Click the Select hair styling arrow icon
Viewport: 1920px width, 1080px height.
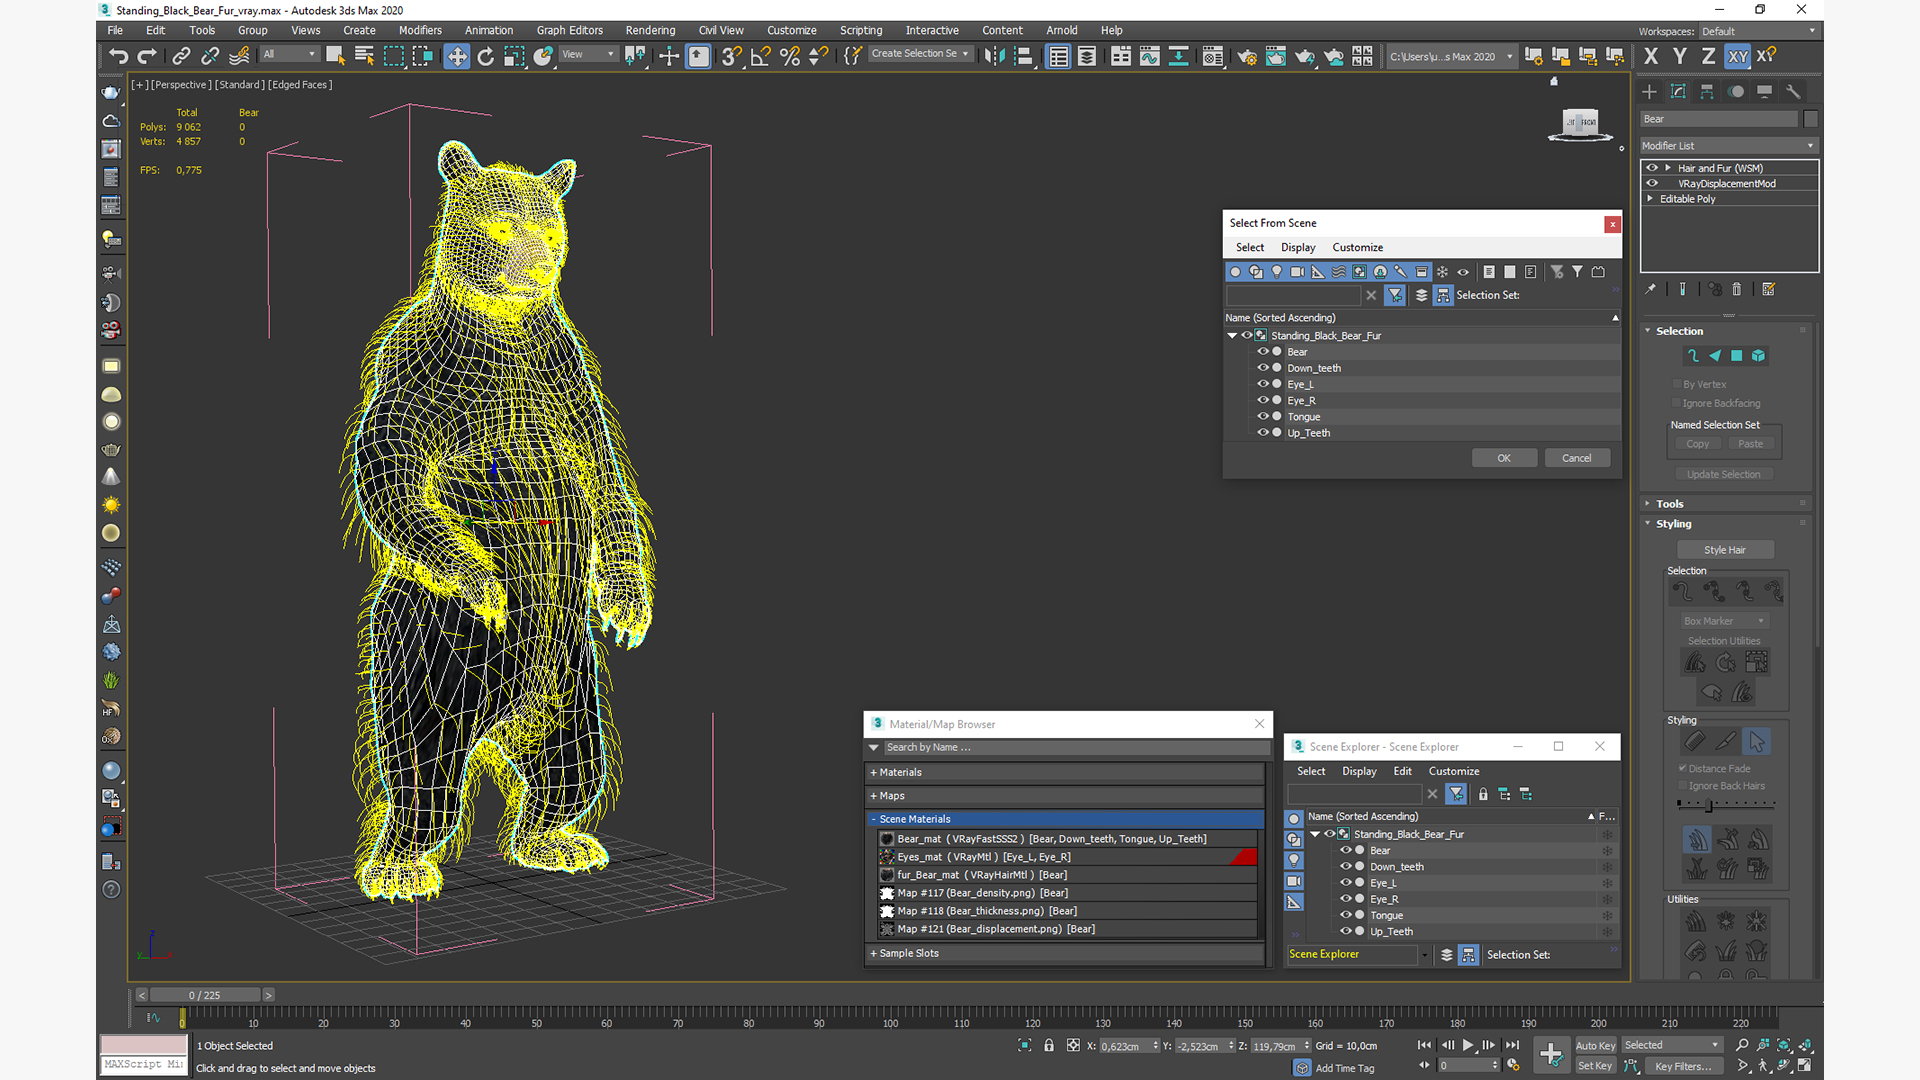1757,741
